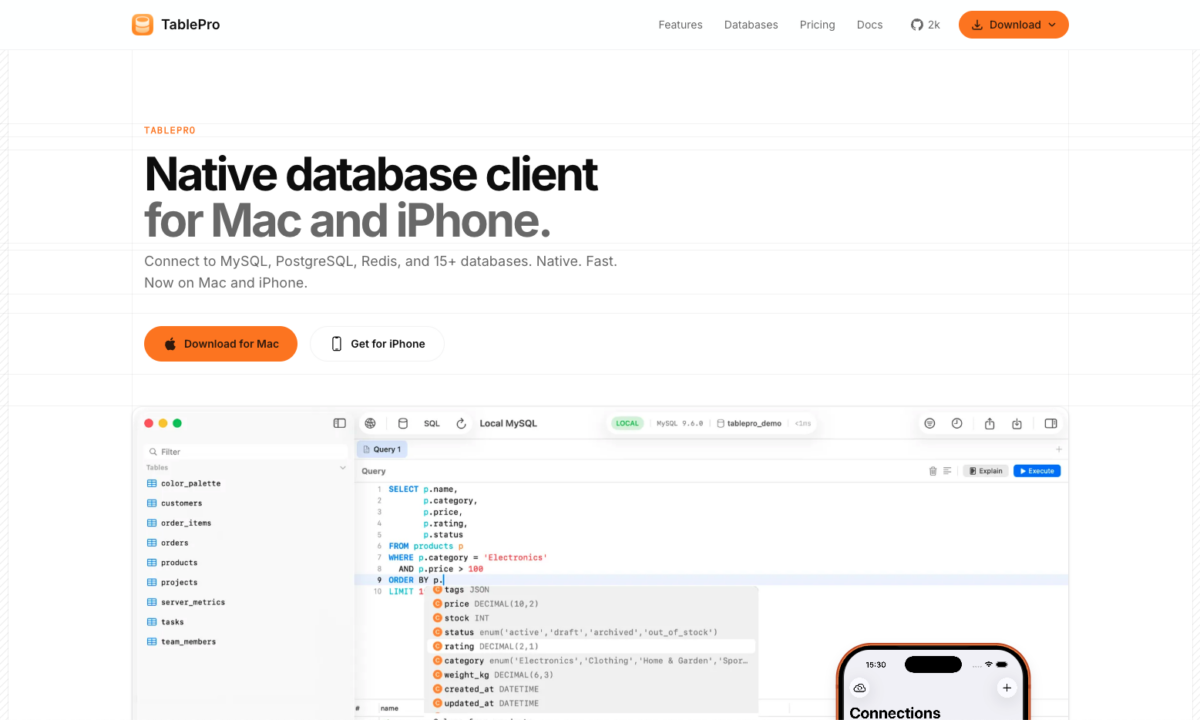The height and width of the screenshot is (720, 1200).
Task: Select the server_metrics table
Action: (186, 602)
